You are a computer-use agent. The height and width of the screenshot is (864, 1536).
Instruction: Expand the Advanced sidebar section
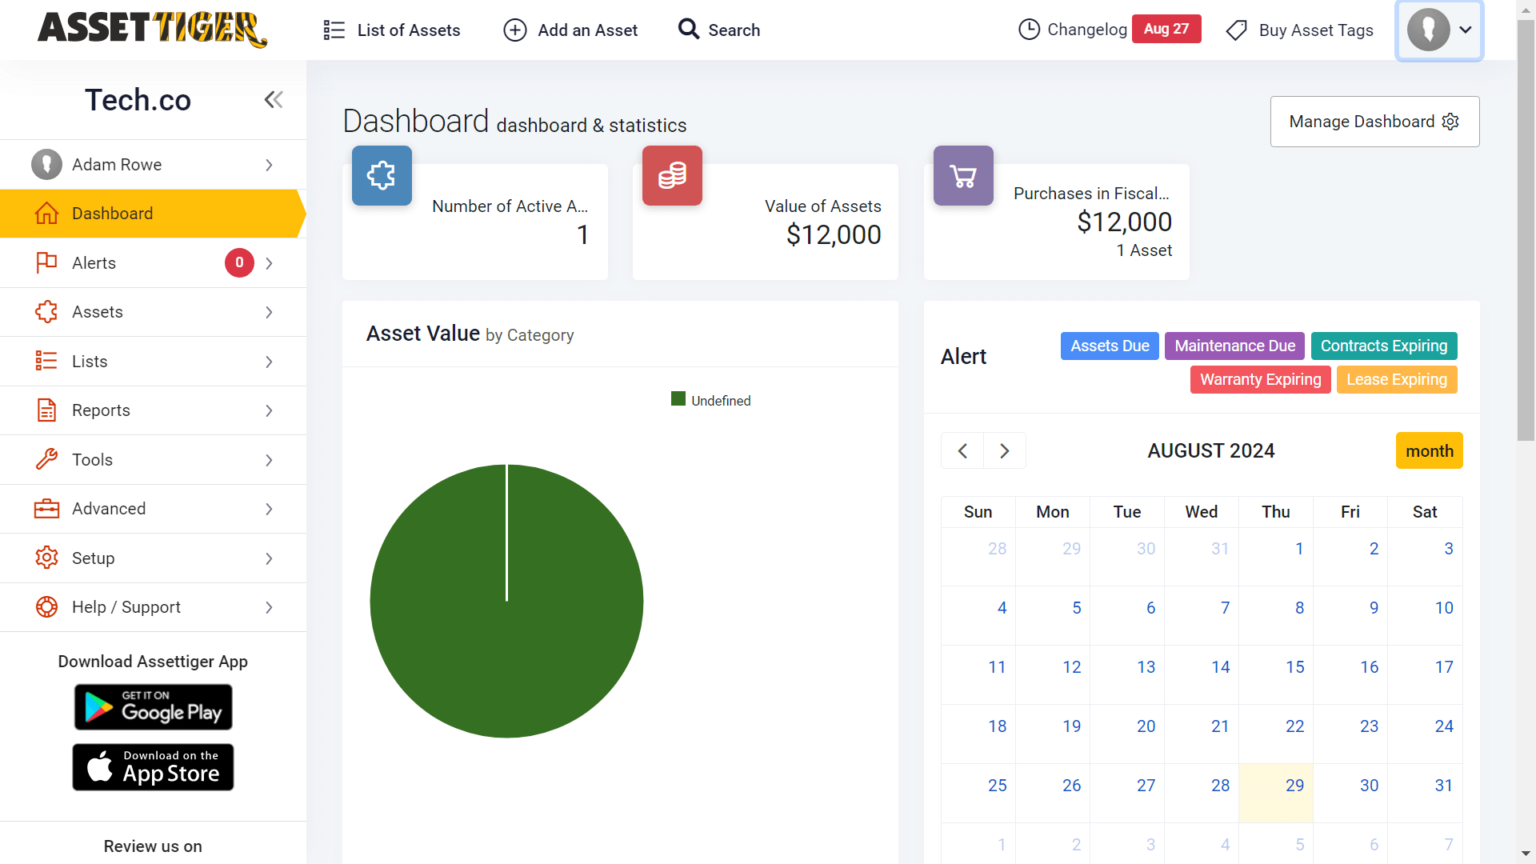pos(108,508)
